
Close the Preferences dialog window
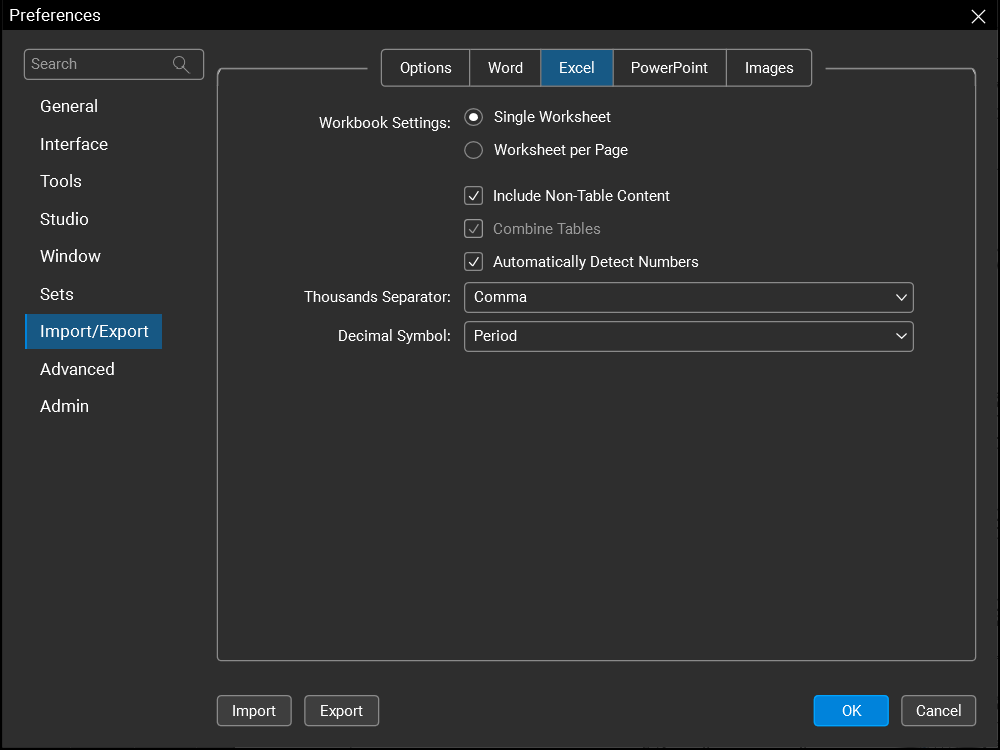pos(978,16)
